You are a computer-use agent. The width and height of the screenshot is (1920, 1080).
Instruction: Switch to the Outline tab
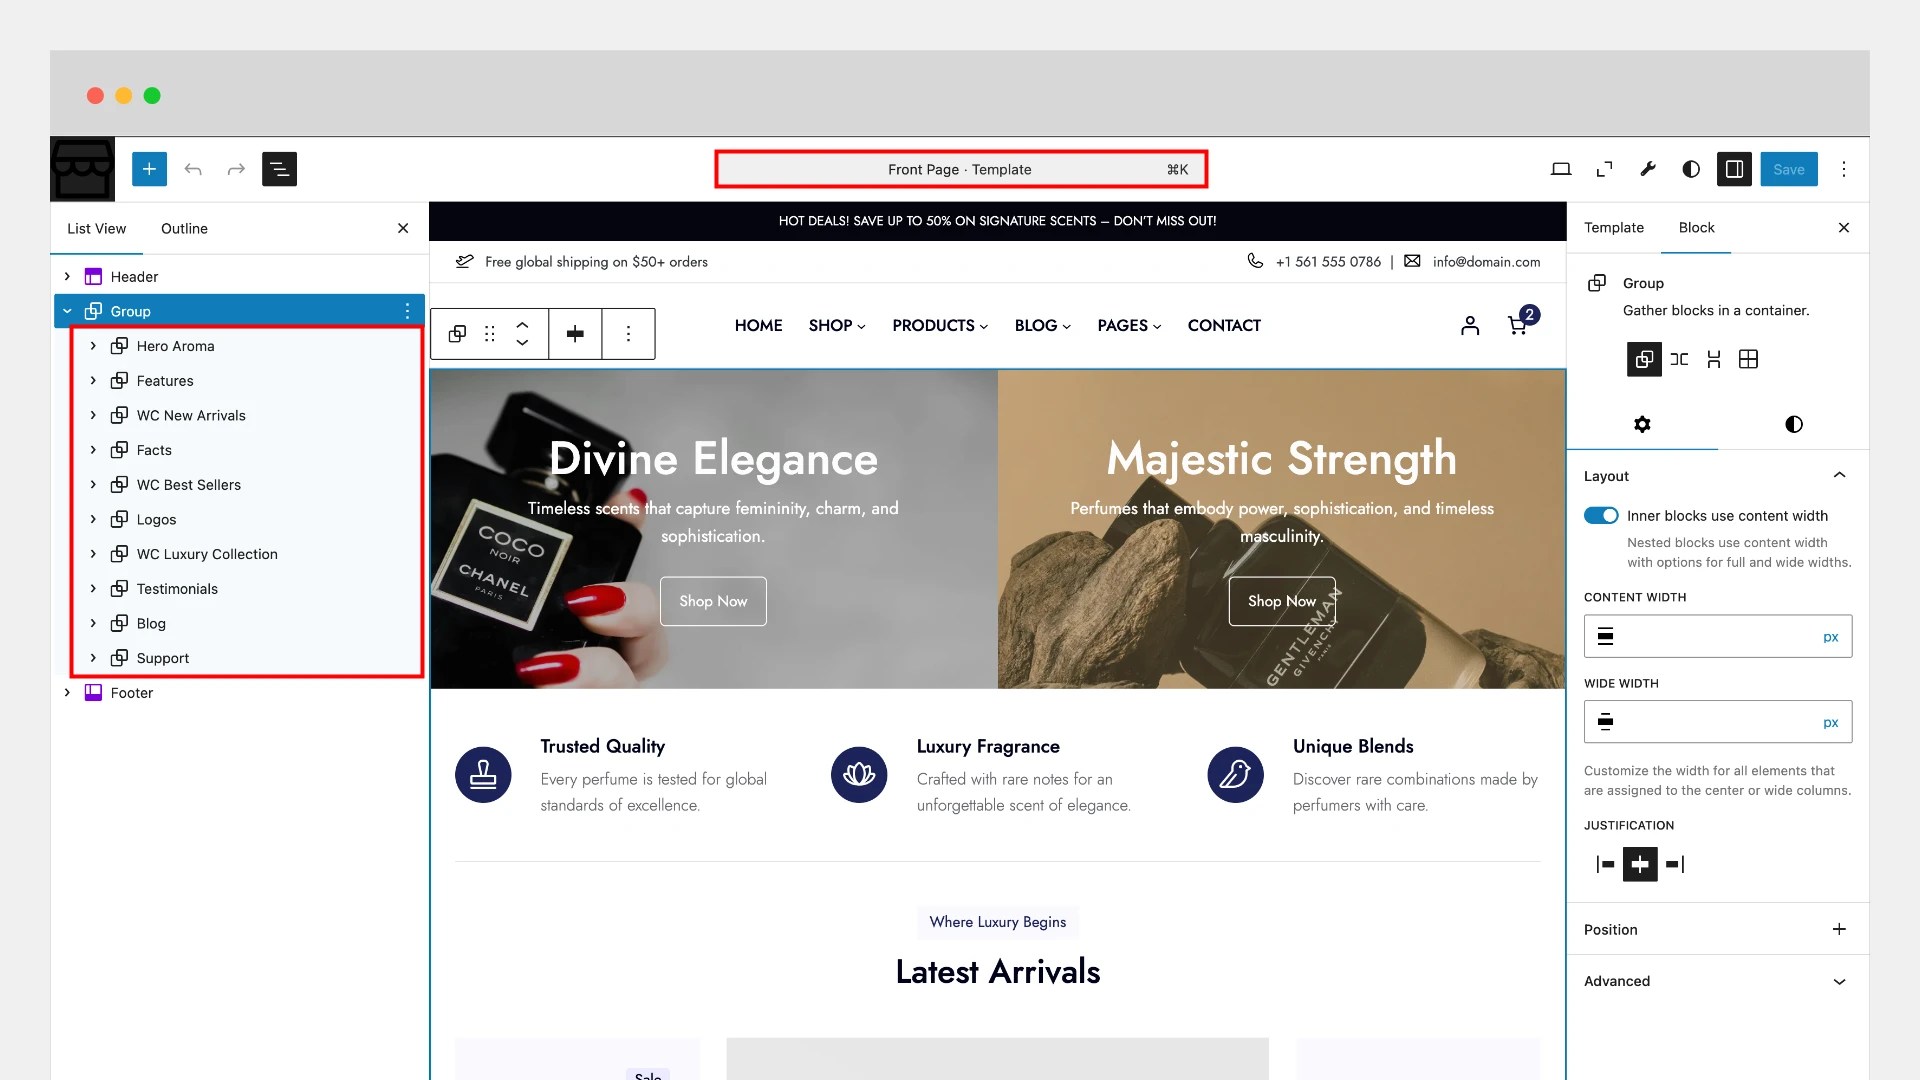184,228
